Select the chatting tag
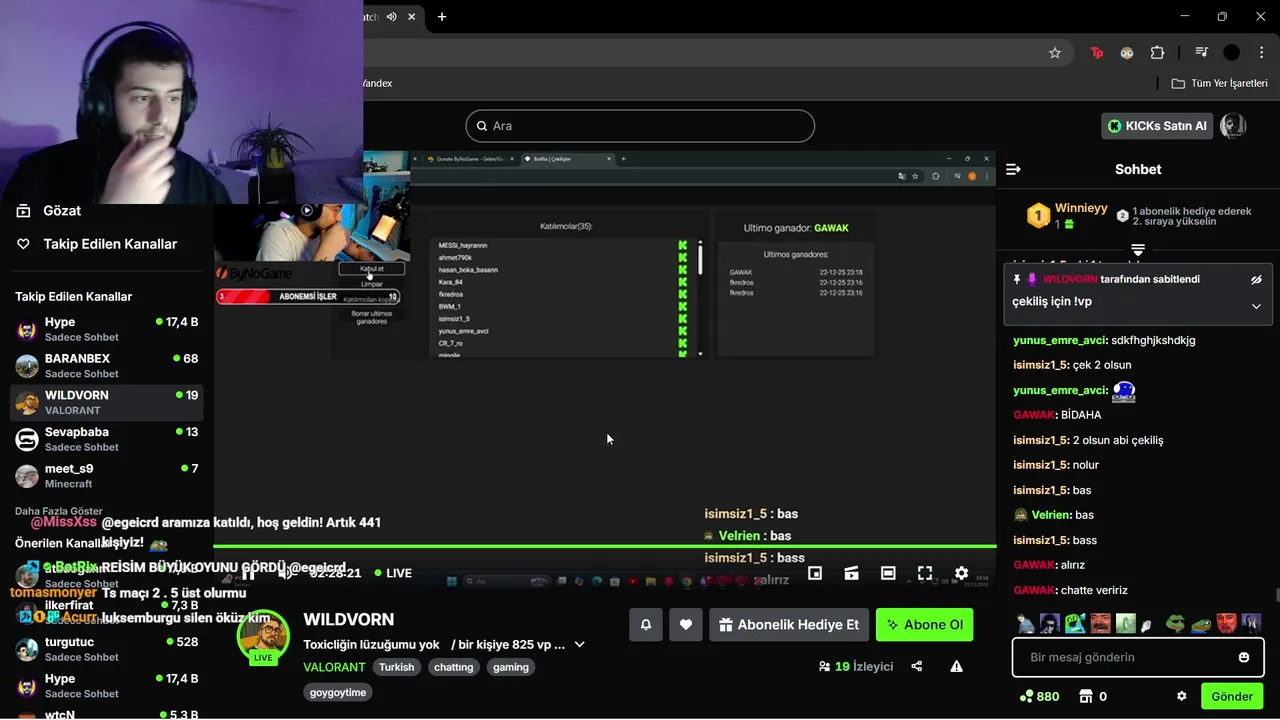 tap(454, 667)
